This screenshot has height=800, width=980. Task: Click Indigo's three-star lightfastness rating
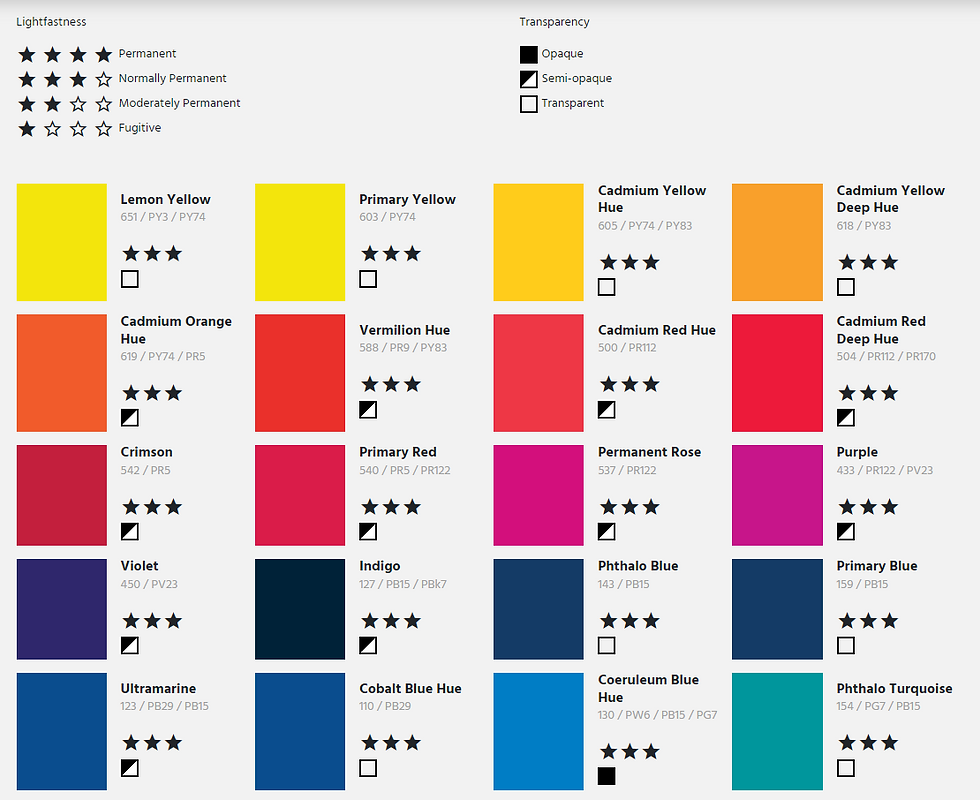(391, 621)
